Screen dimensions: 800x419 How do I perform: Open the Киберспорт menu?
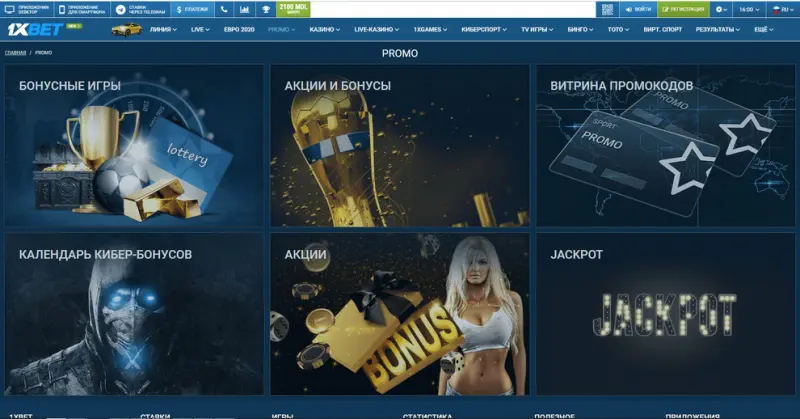pos(486,30)
